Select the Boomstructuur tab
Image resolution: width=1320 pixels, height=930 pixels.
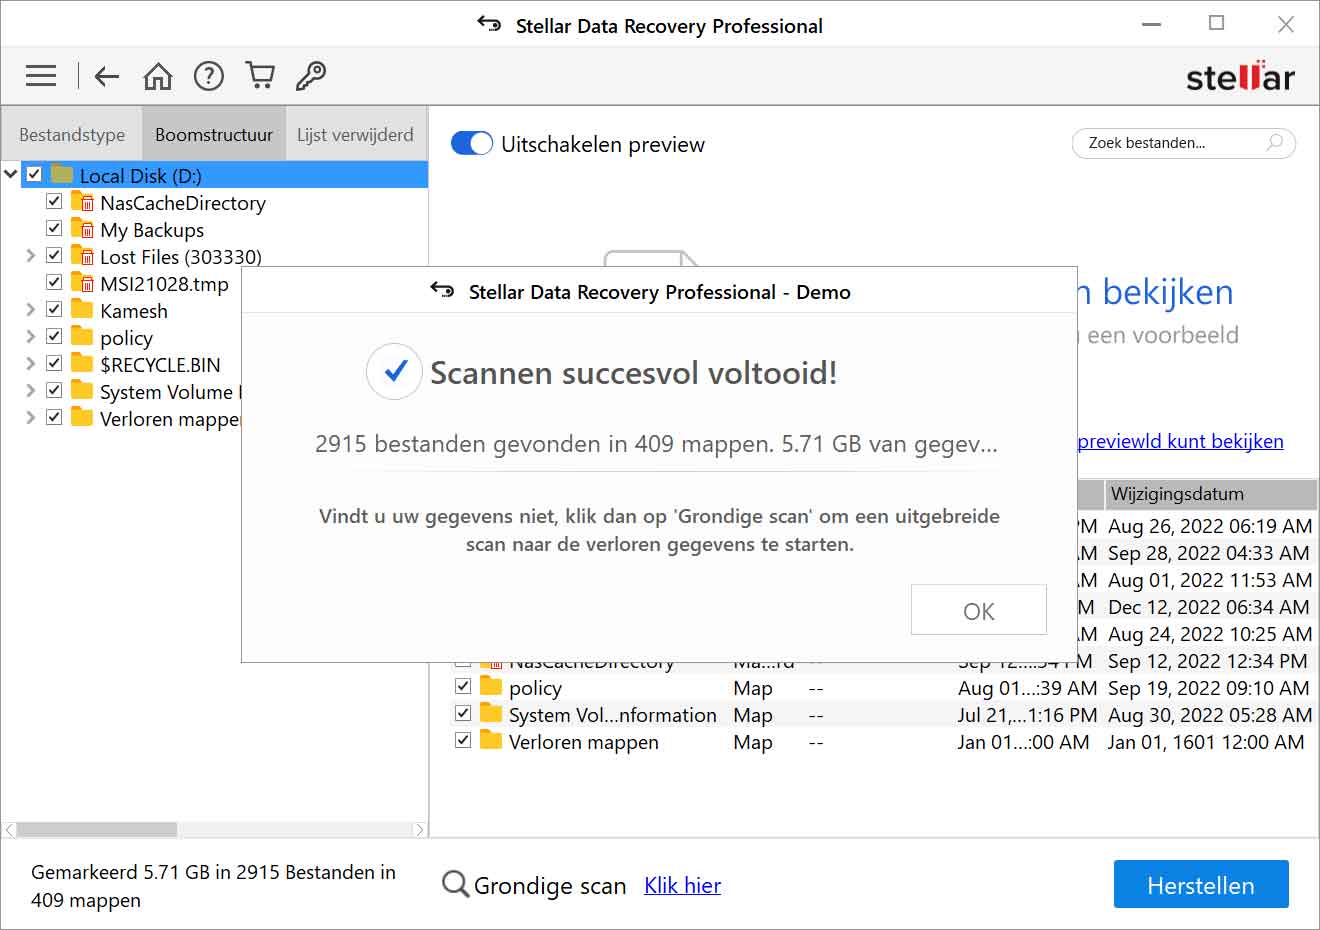214,134
